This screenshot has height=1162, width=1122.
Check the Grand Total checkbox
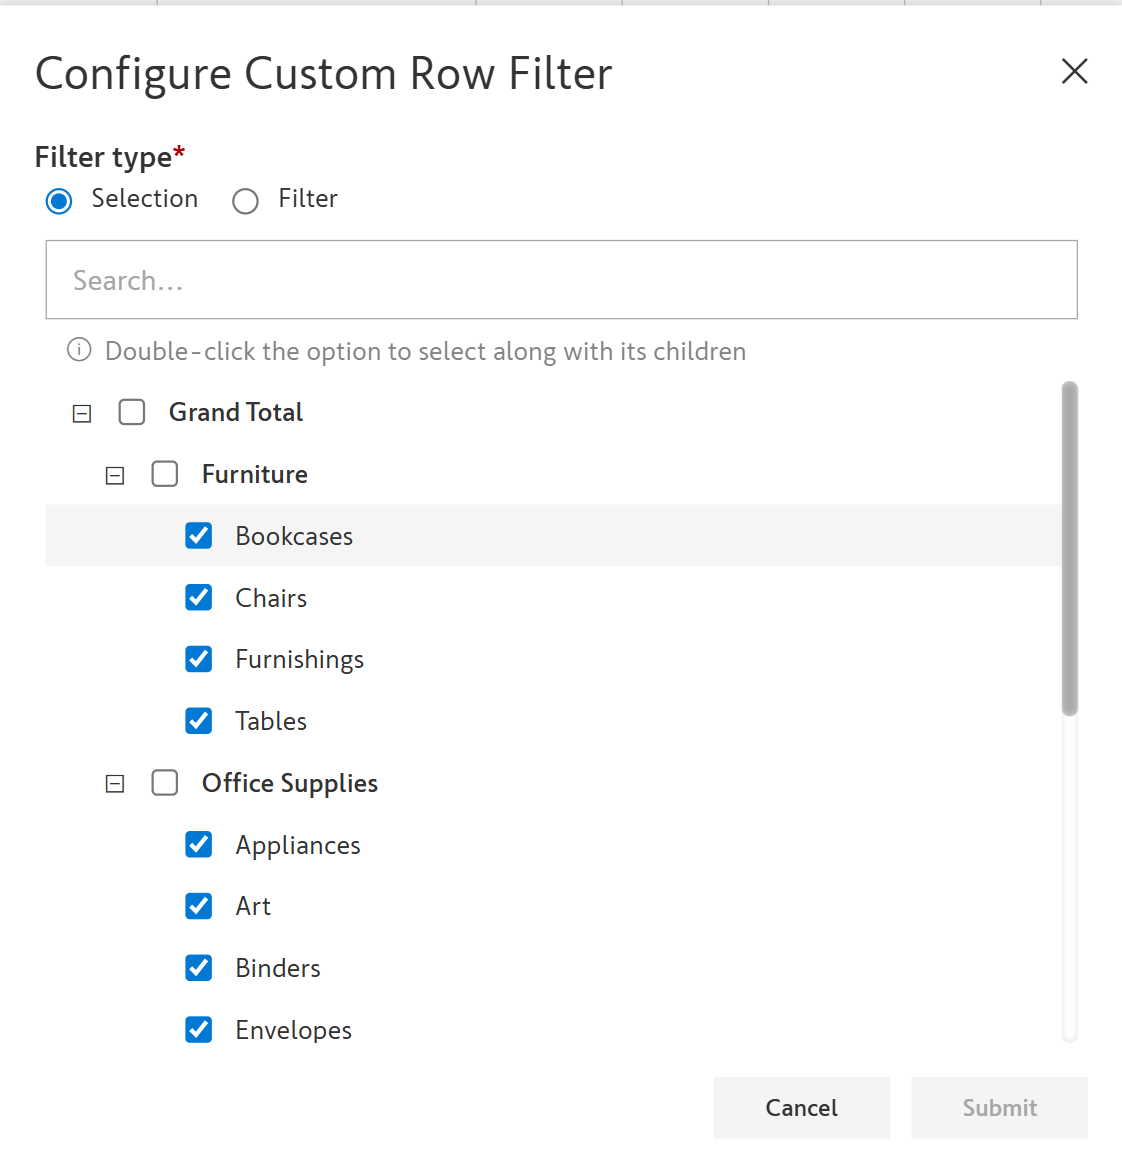pyautogui.click(x=132, y=412)
